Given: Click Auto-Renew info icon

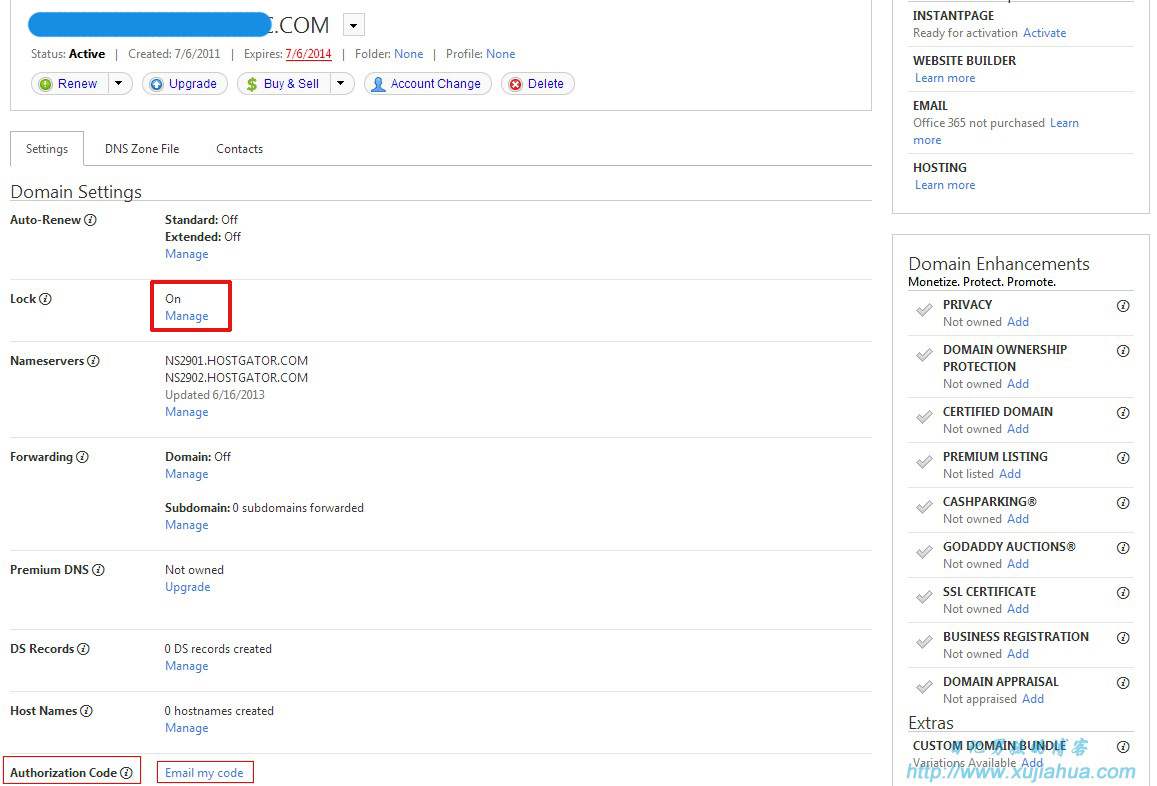Looking at the screenshot, I should tap(90, 220).
